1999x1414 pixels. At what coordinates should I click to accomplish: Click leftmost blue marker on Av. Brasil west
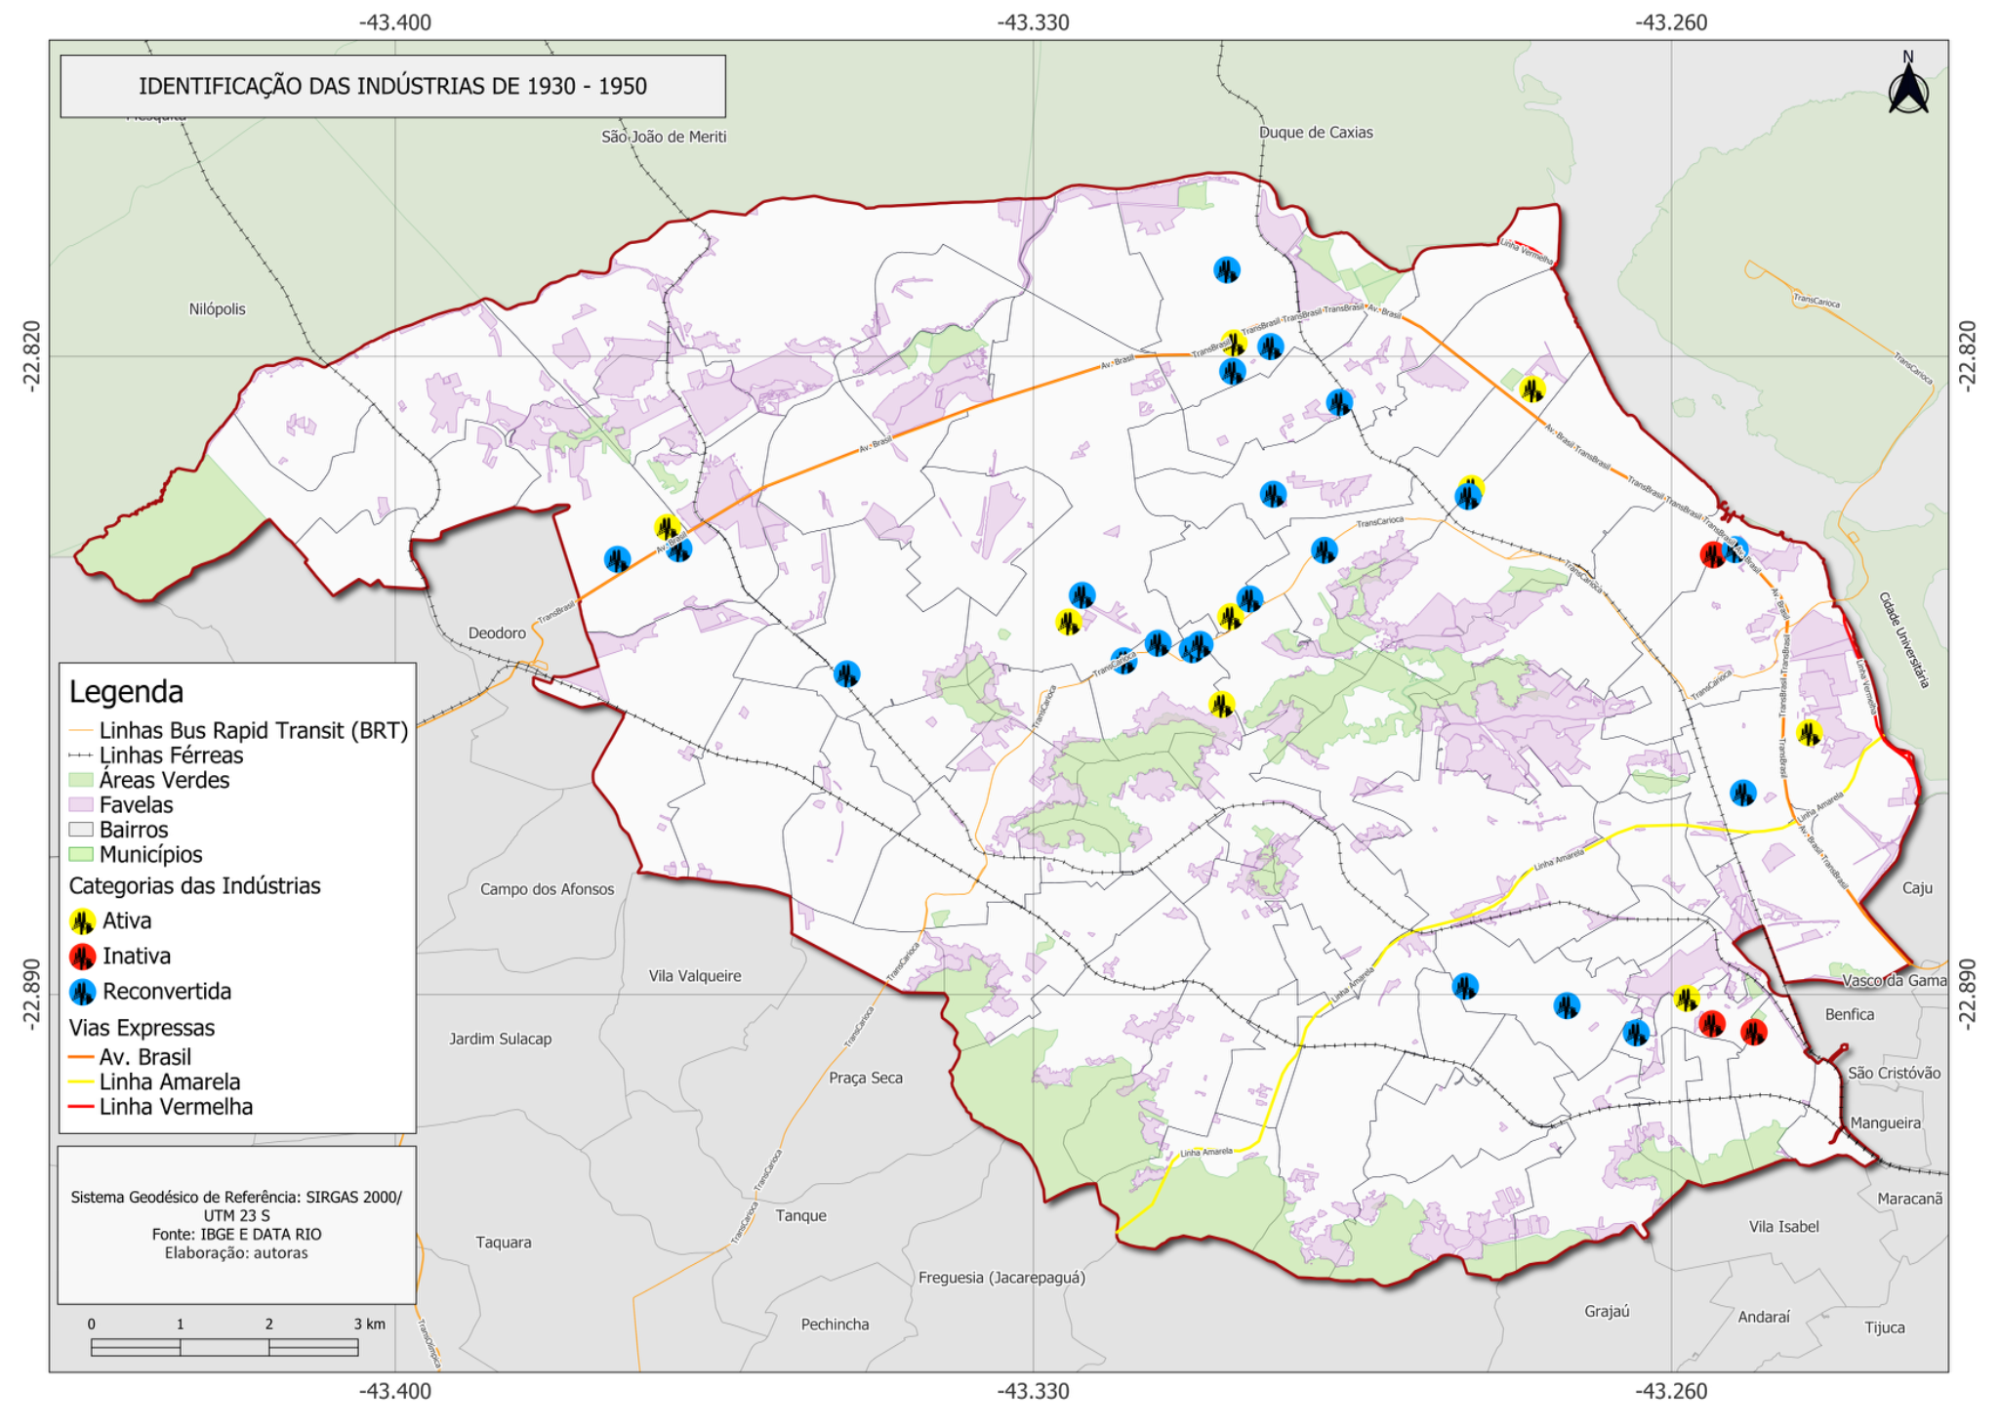point(617,560)
